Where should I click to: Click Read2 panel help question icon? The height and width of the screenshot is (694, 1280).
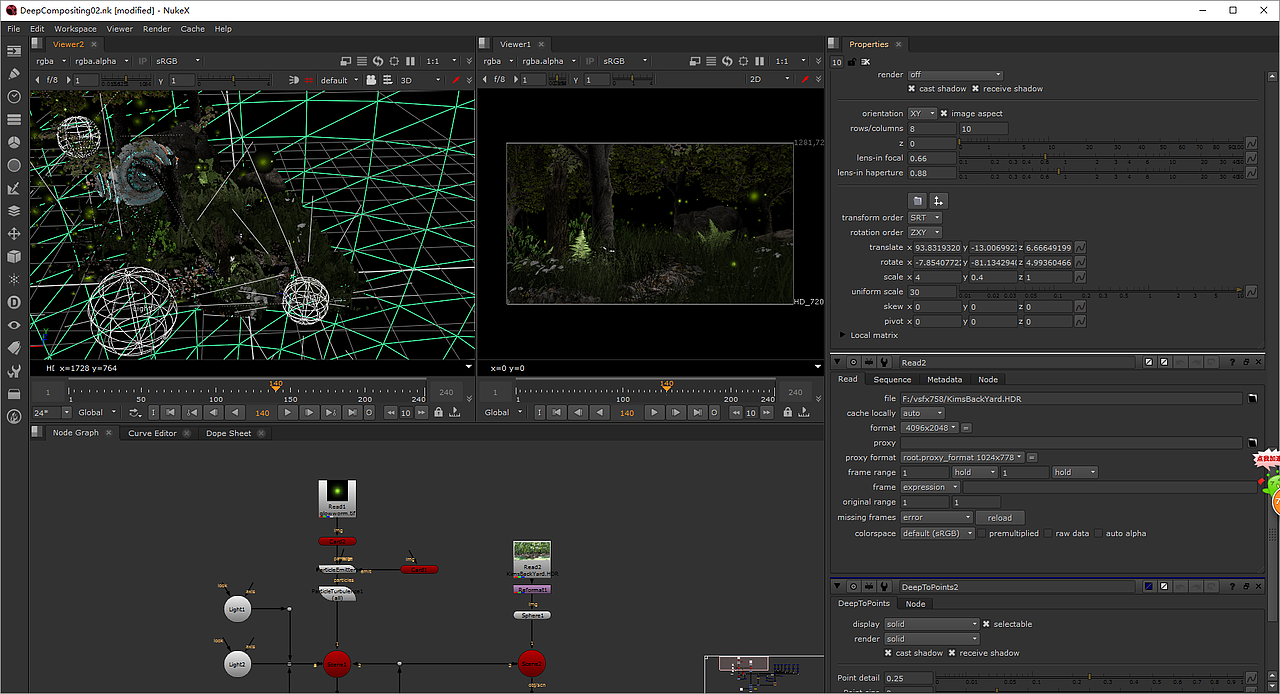click(1232, 362)
